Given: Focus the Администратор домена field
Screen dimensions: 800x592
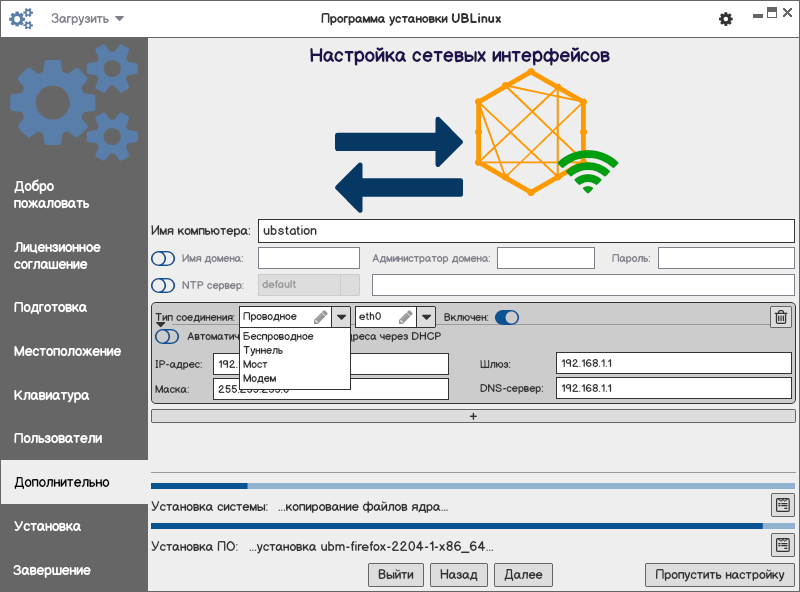Looking at the screenshot, I should 546,258.
